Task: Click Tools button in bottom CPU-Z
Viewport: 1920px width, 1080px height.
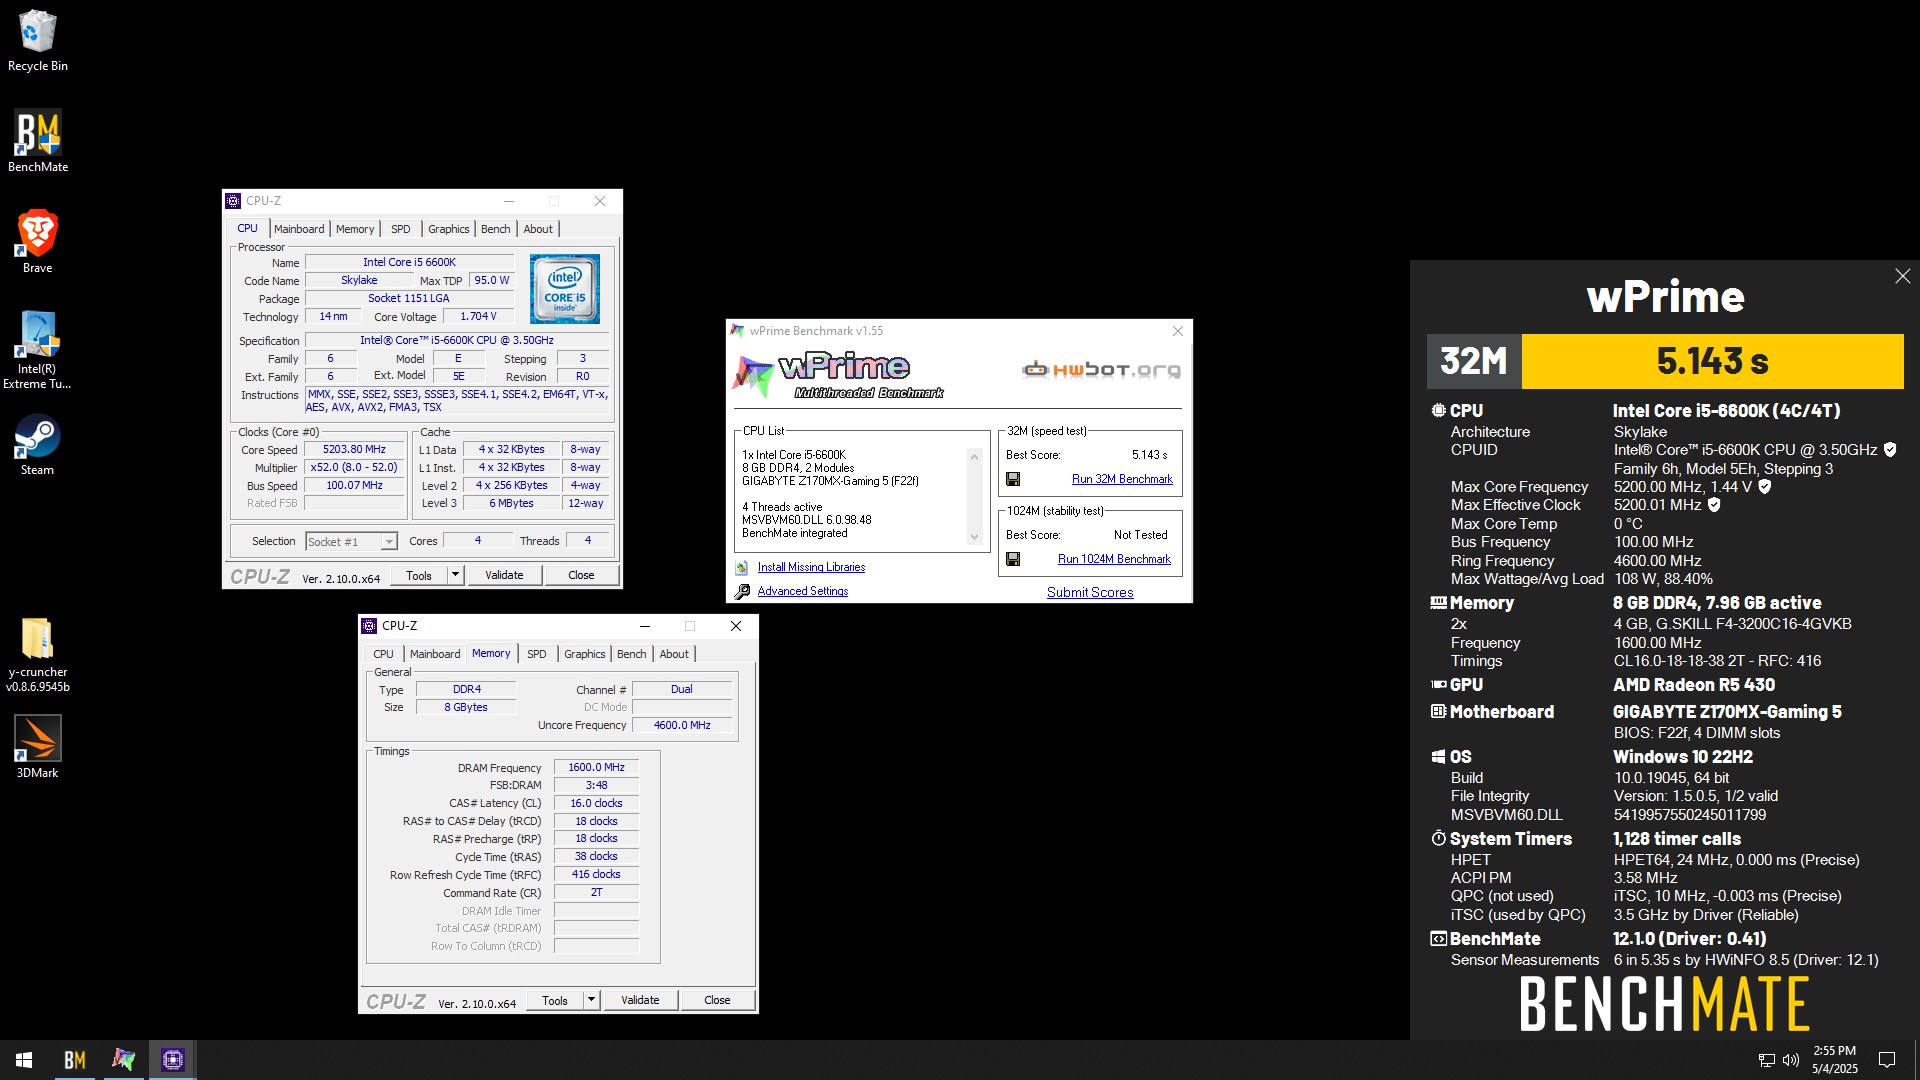Action: [555, 1000]
